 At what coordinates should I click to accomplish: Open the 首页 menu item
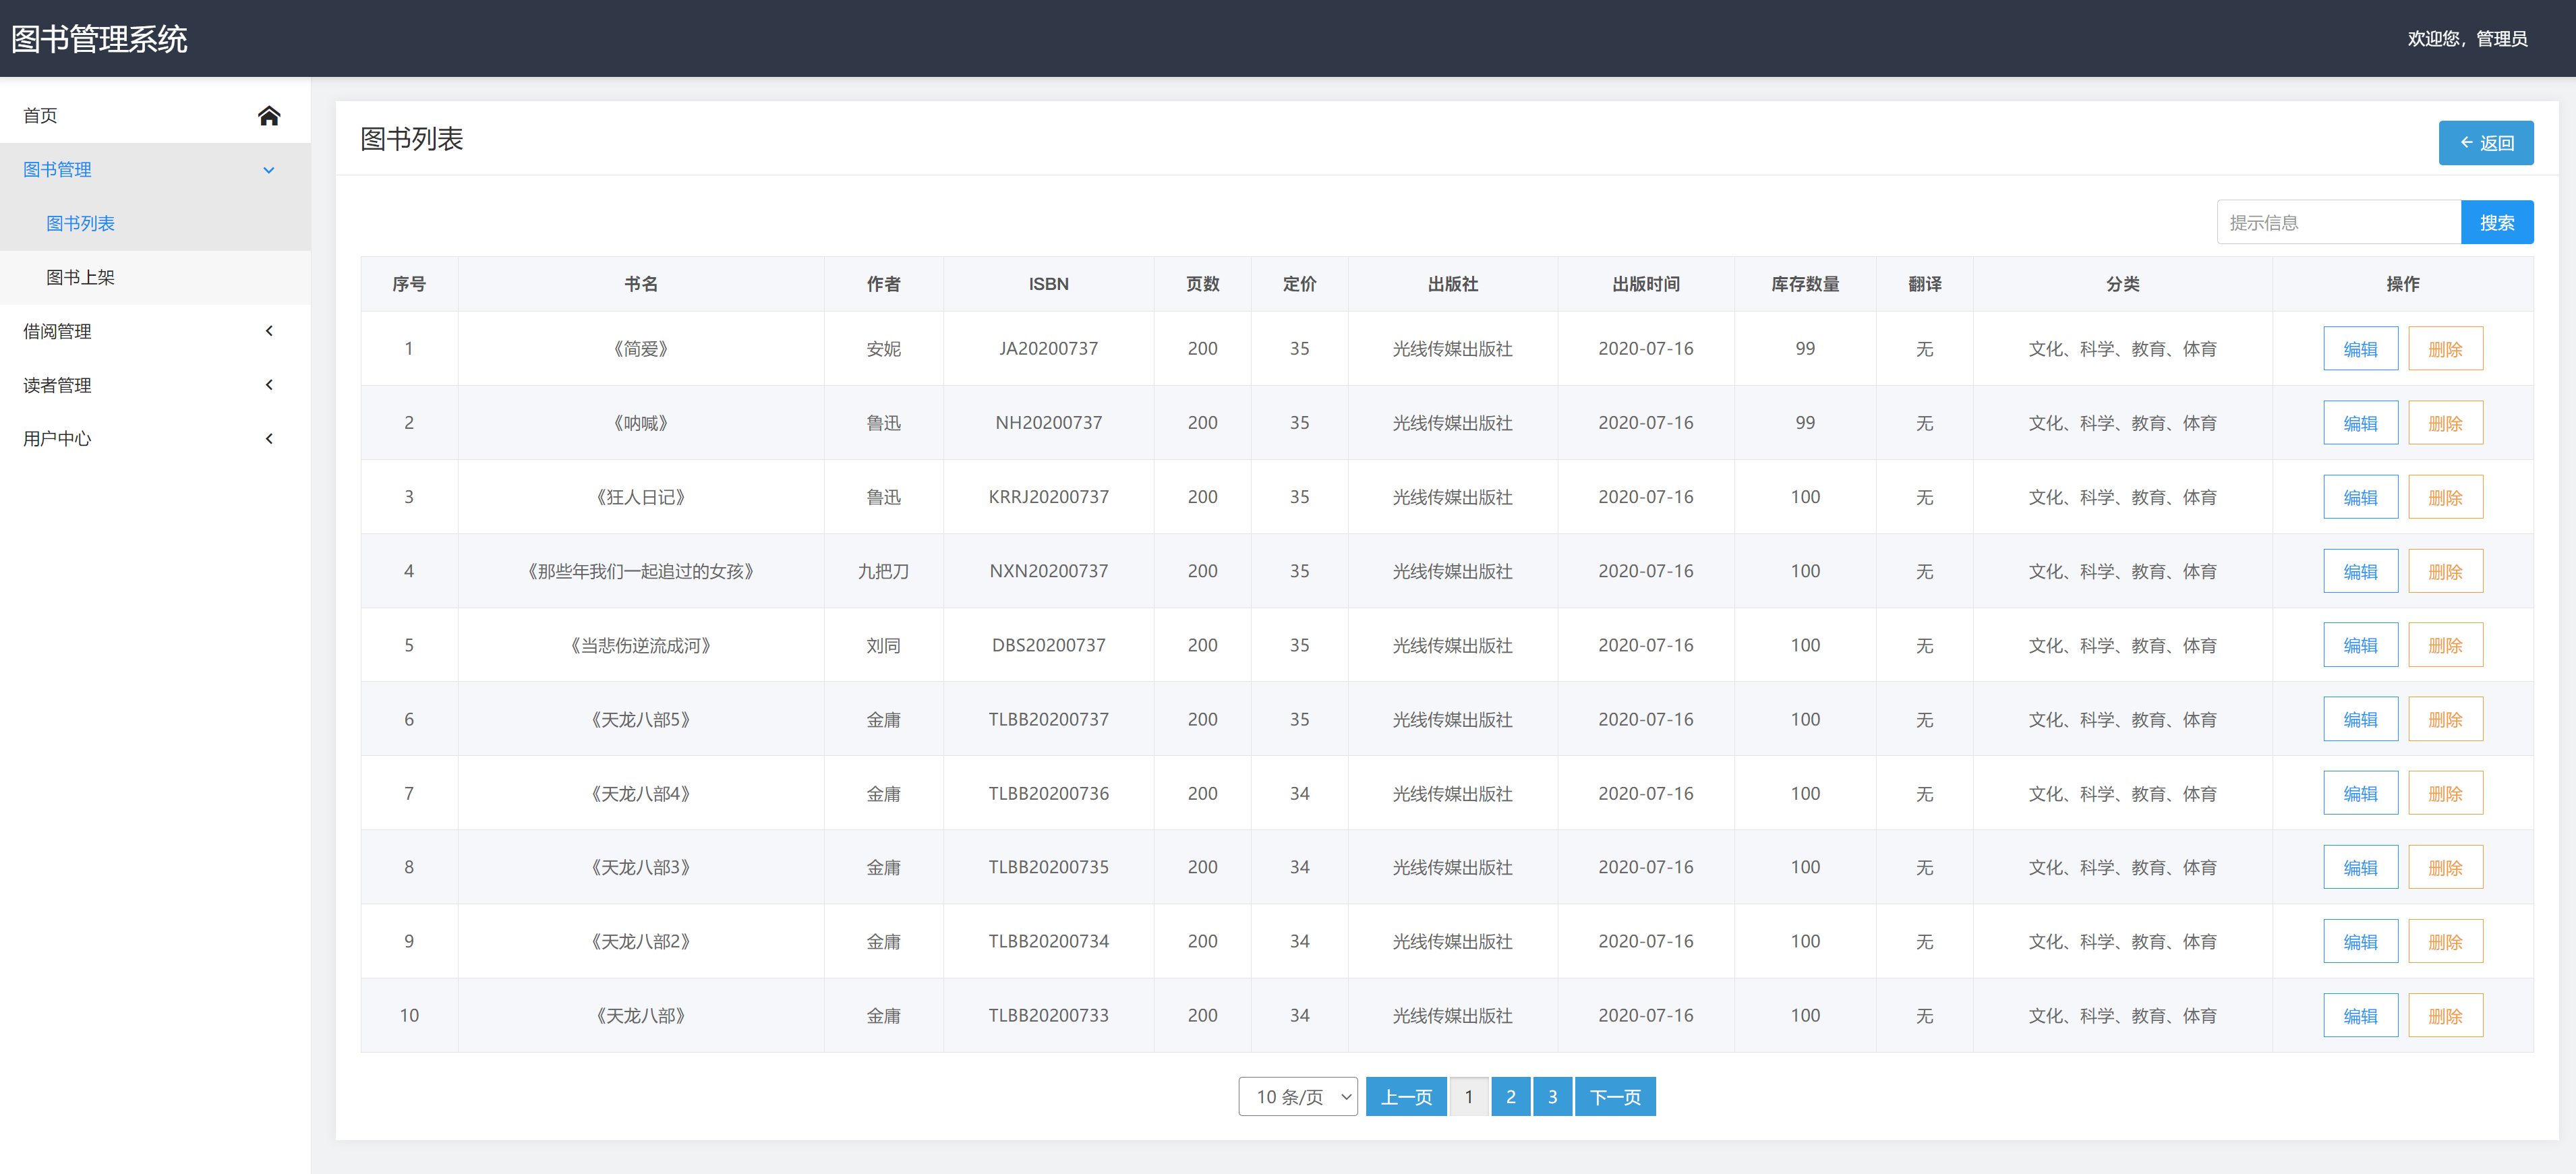coord(155,115)
